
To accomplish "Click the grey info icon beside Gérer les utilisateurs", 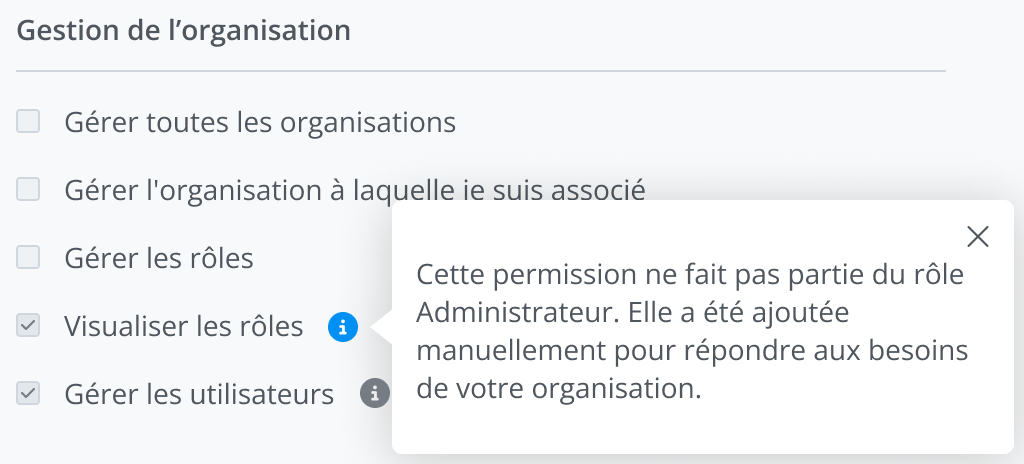I will pyautogui.click(x=374, y=393).
